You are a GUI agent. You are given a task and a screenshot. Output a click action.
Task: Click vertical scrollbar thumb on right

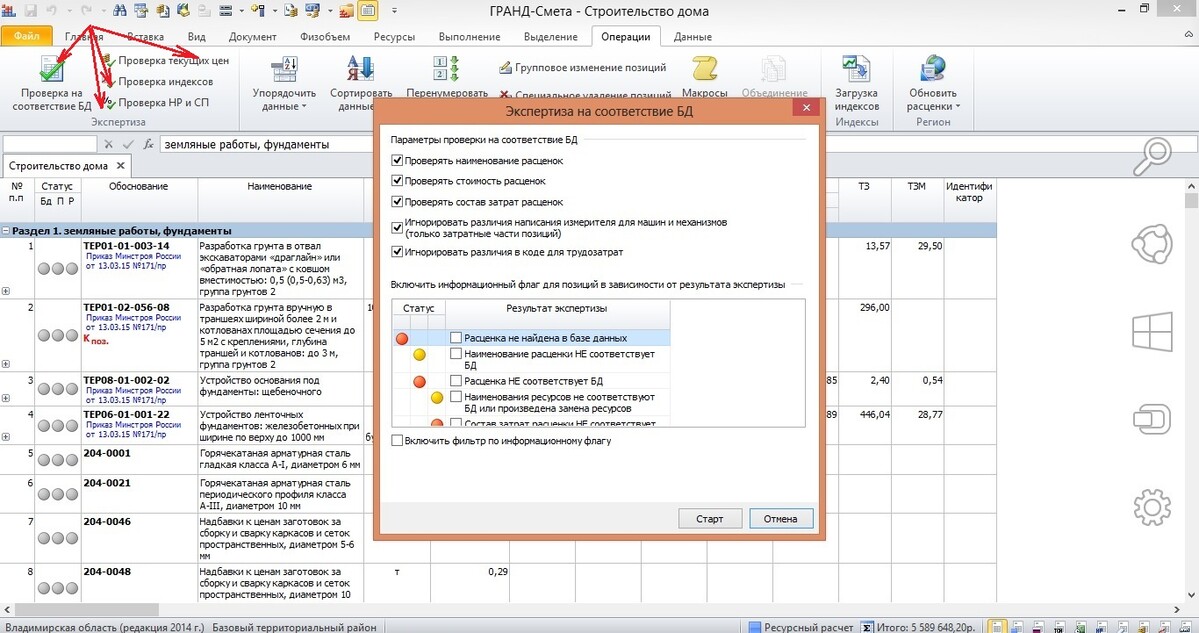[x=1191, y=200]
